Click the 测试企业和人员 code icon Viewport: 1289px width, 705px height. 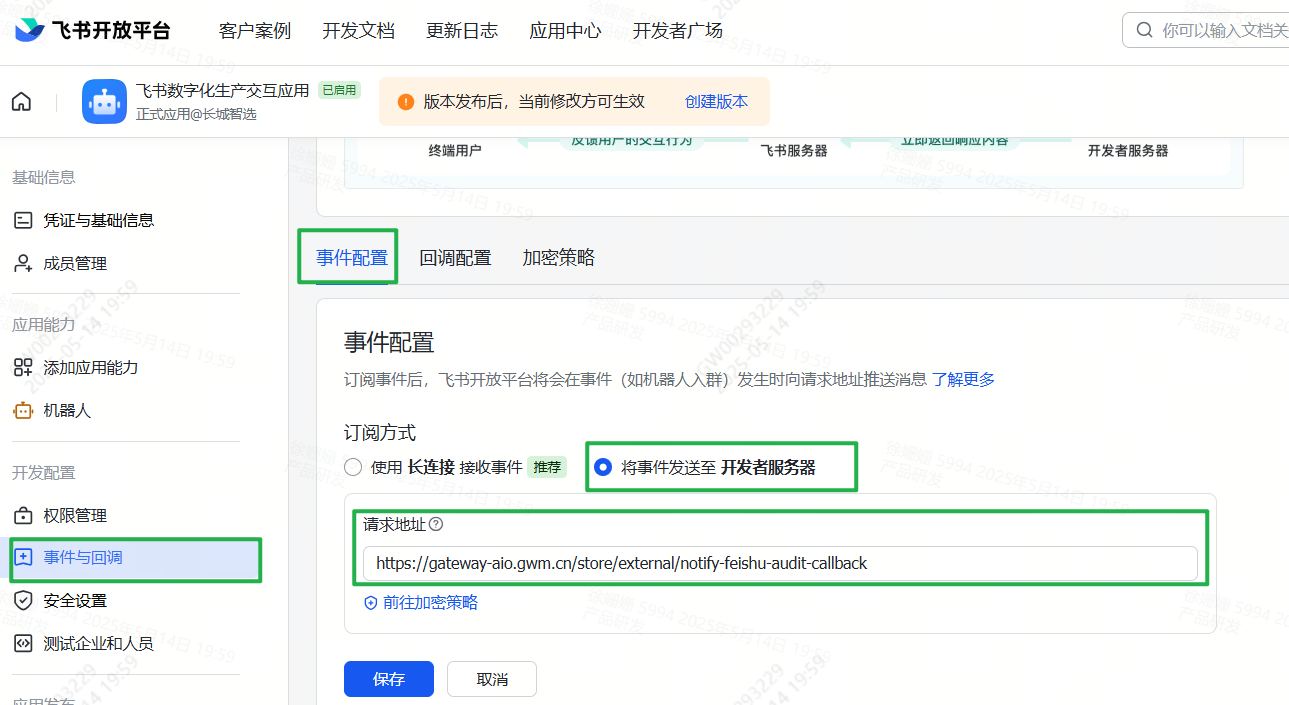(23, 643)
